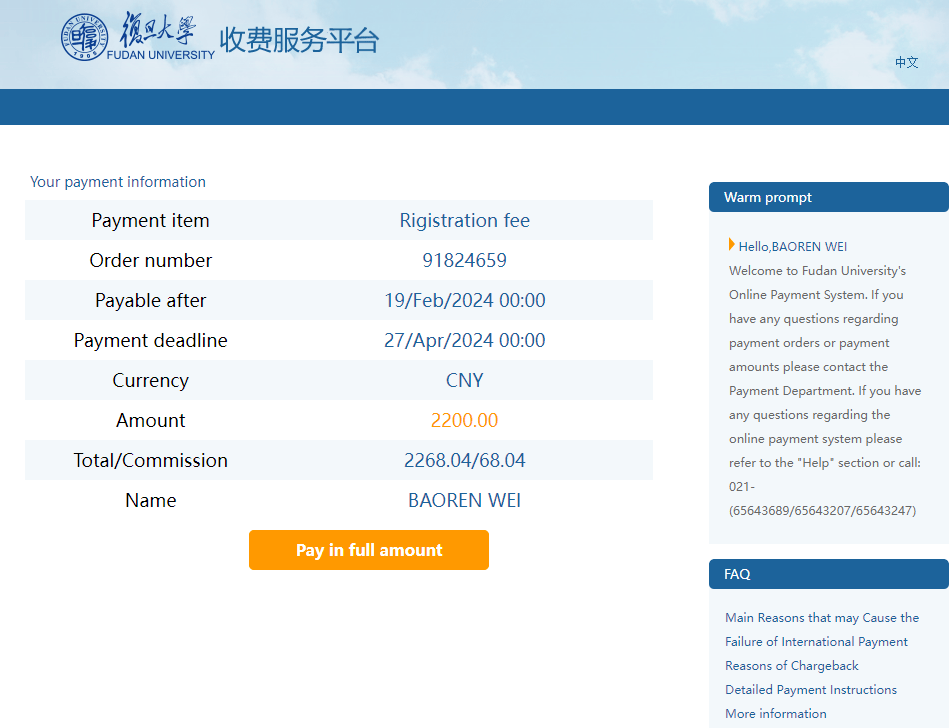Click the CNY currency value

[464, 380]
